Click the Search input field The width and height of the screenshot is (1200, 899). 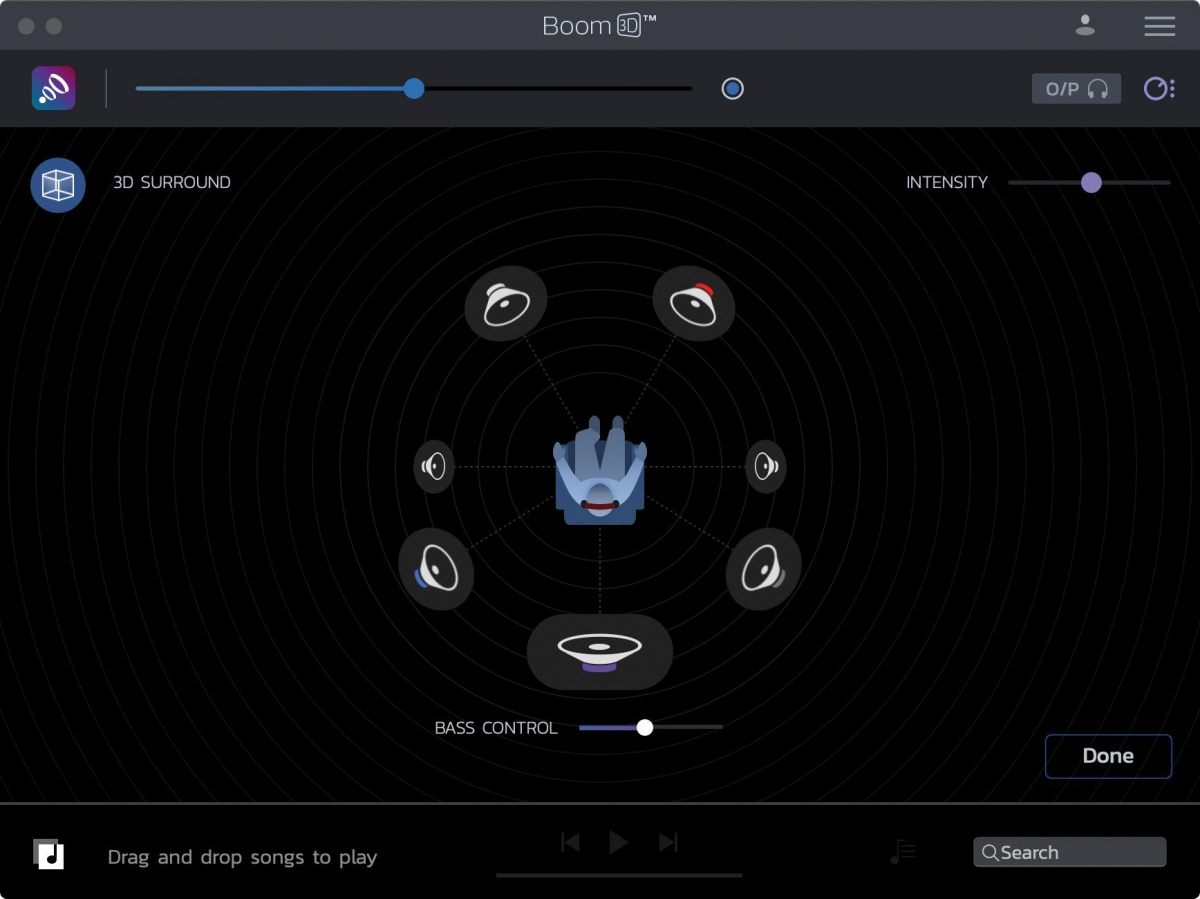[1070, 852]
